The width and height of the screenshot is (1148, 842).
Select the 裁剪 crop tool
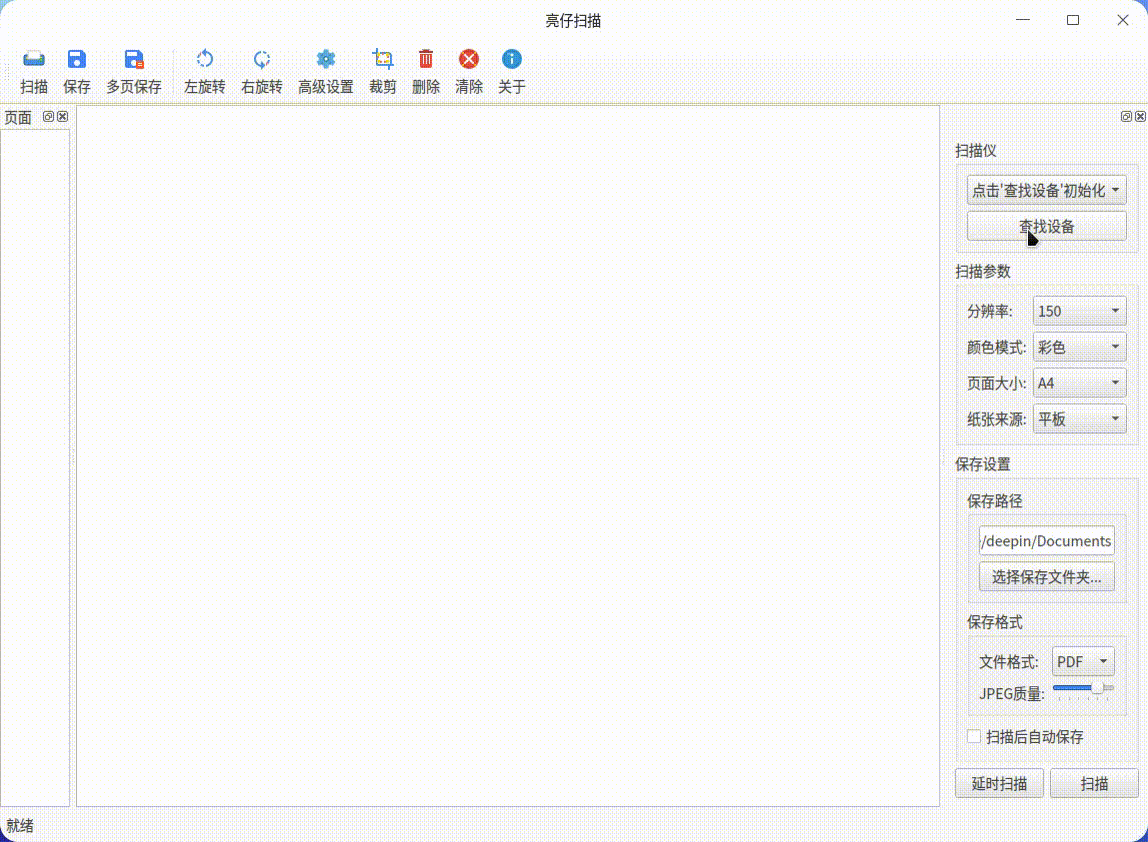point(383,59)
